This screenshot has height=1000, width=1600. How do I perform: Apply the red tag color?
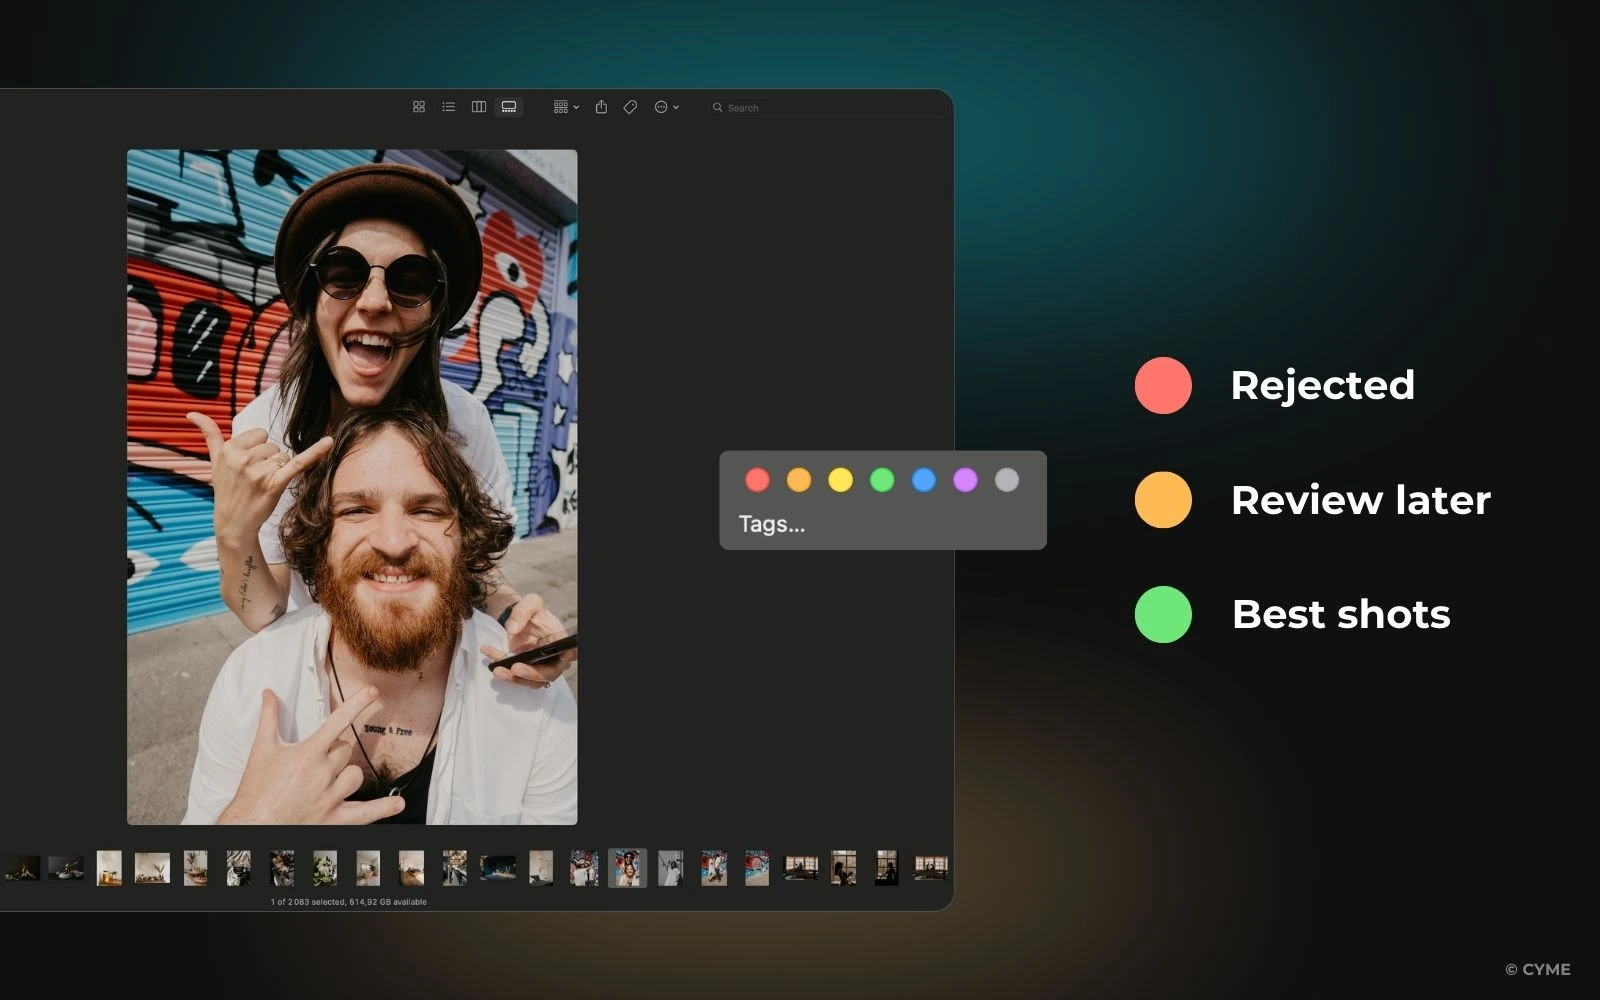point(757,480)
